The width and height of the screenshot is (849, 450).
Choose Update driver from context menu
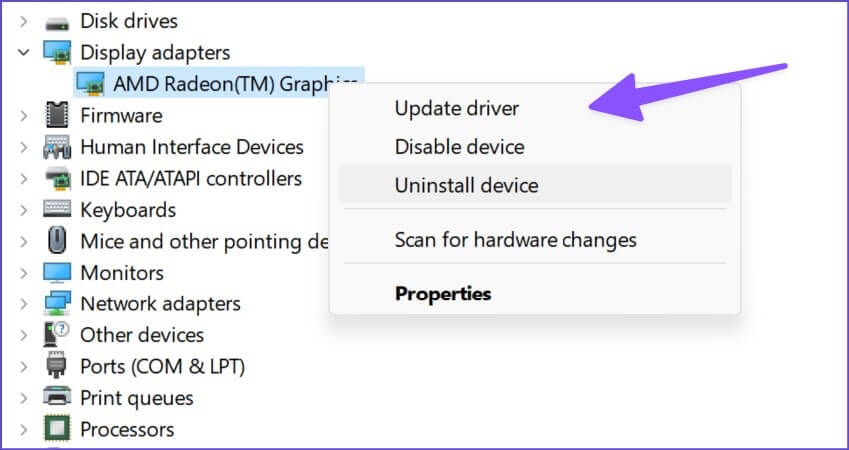(457, 108)
